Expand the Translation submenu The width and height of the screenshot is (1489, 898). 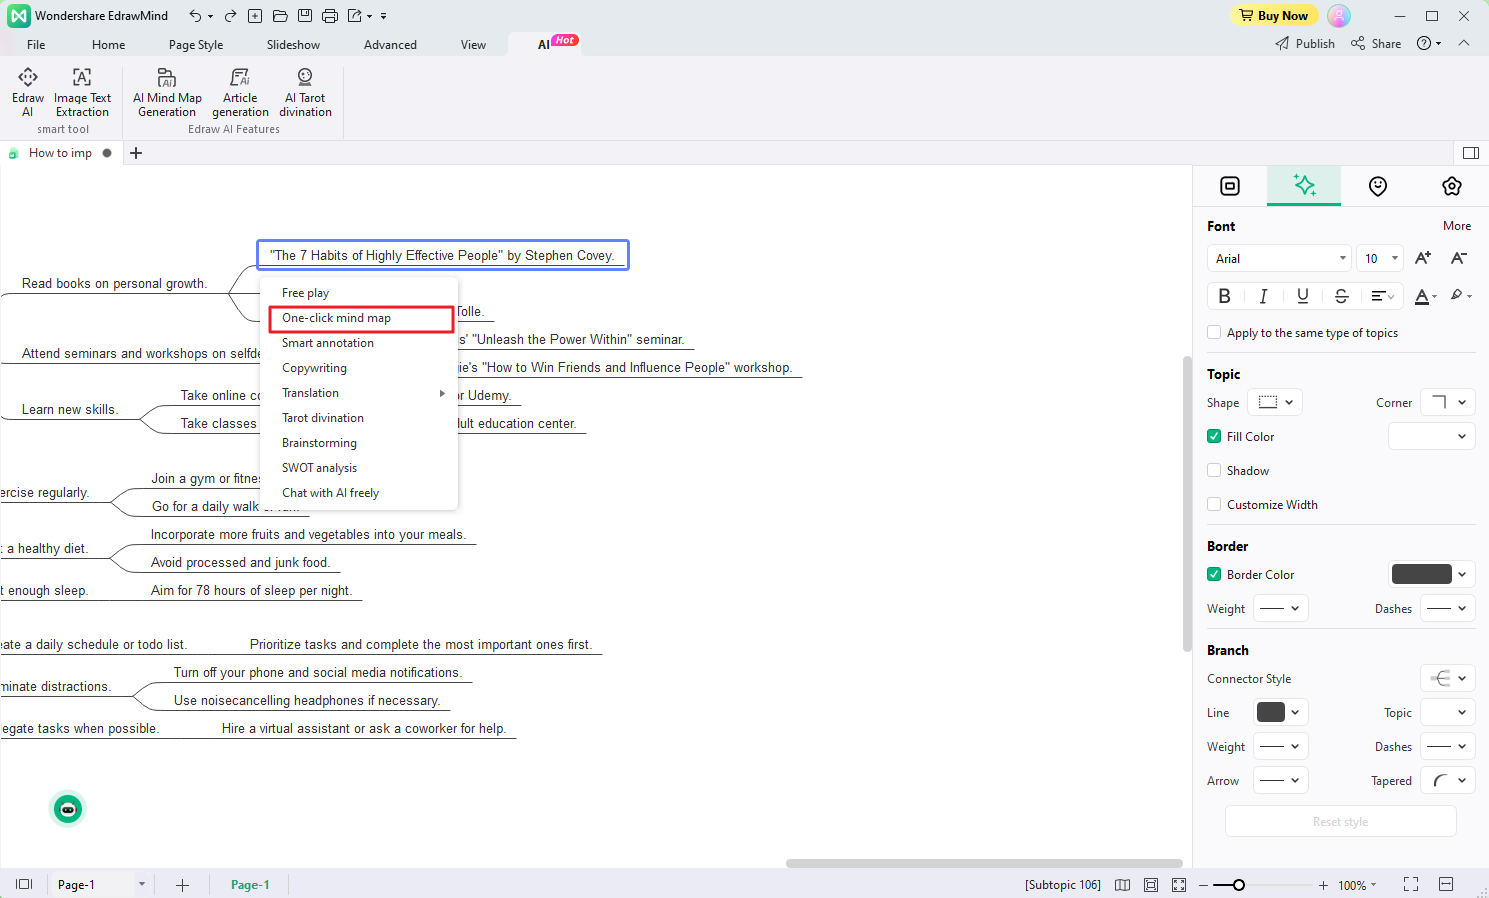pyautogui.click(x=359, y=393)
